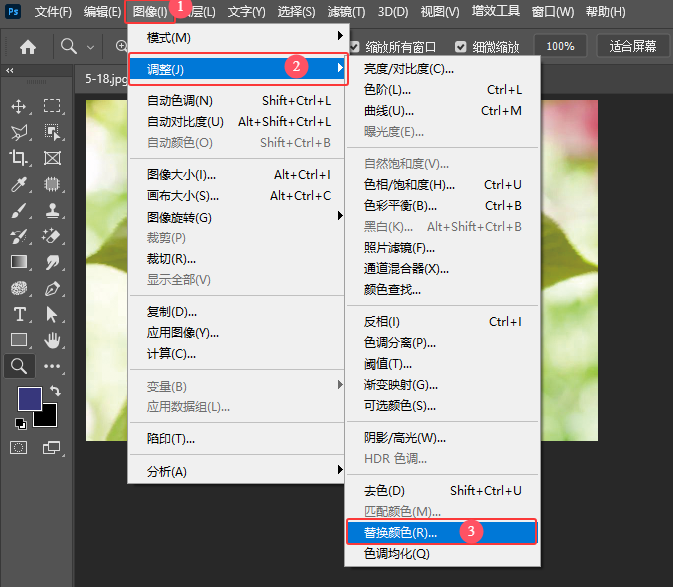Open the 滤镜(T) menu

[x=346, y=12]
